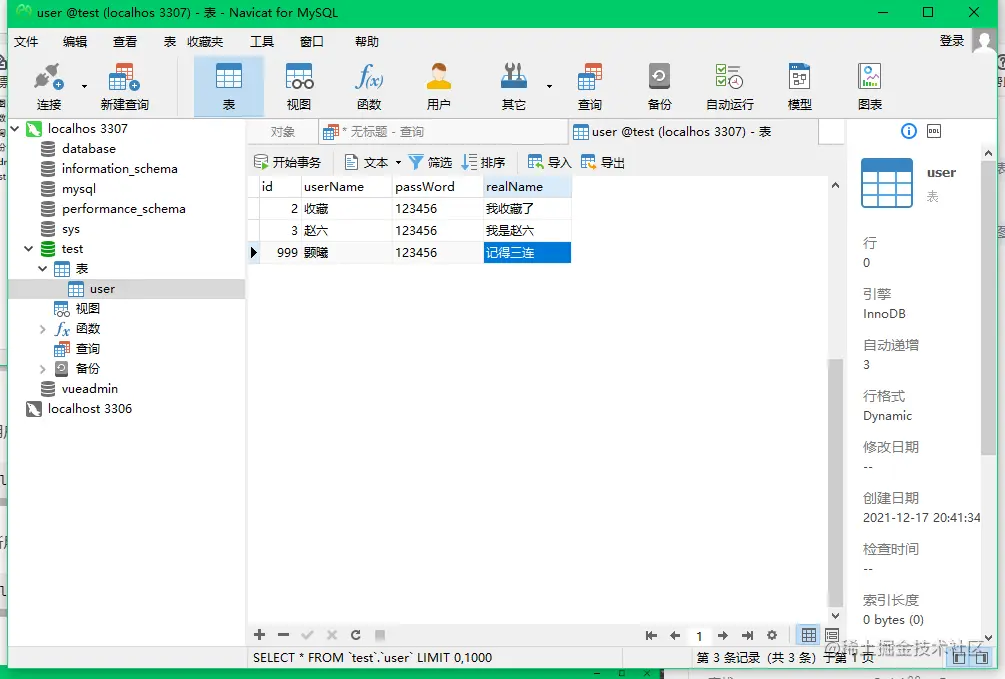The height and width of the screenshot is (679, 1005).
Task: Collapse the 表 tables folder
Action: [42, 269]
